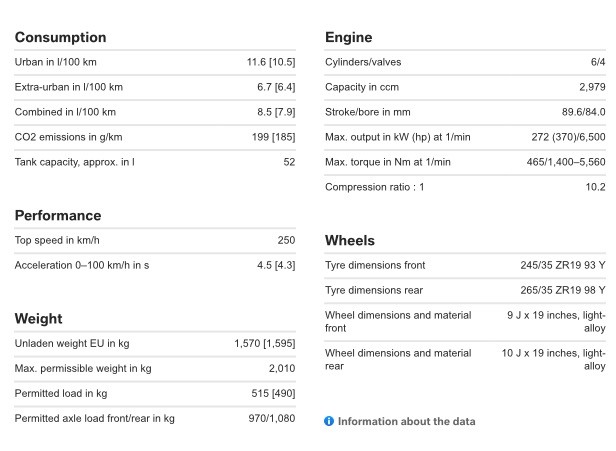Click the Cylinders/valves value 6/4

(598, 62)
